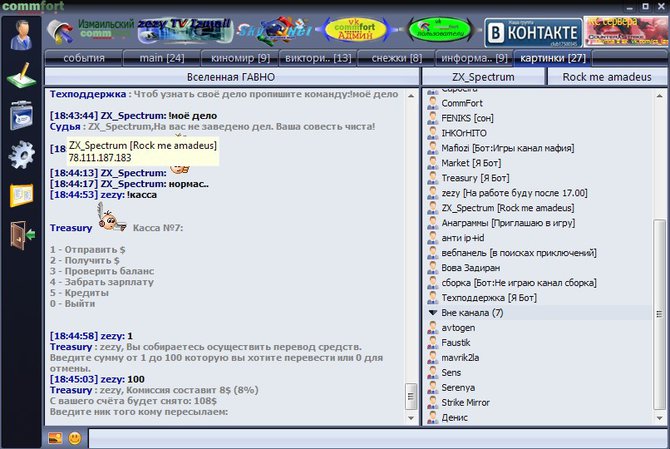
Task: Open settings gear icon in sidebar
Action: point(20,154)
